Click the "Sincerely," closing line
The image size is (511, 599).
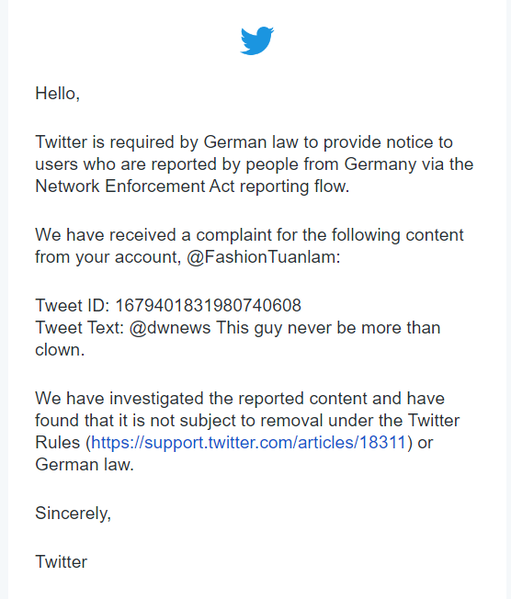[x=73, y=513]
